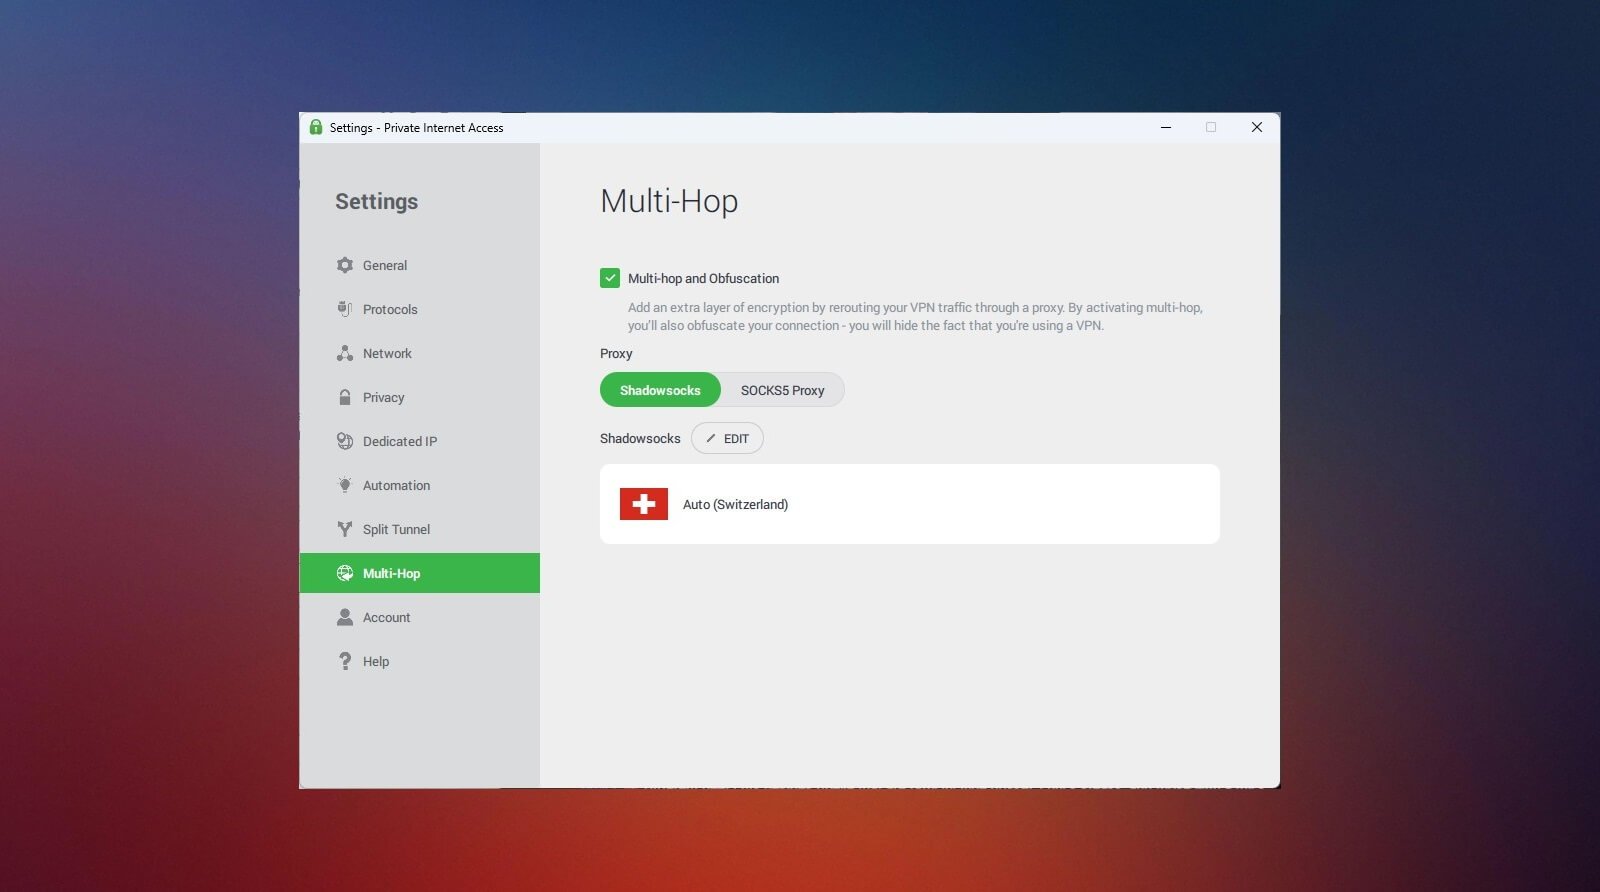Viewport: 1600px width, 892px height.
Task: Click the PIA green lock title icon
Action: [316, 127]
